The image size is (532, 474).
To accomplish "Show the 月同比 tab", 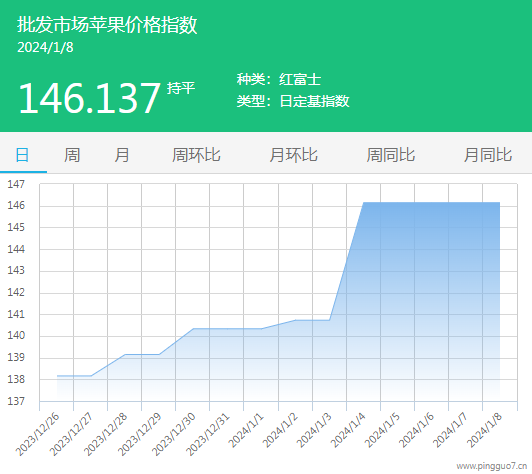I will coord(488,155).
